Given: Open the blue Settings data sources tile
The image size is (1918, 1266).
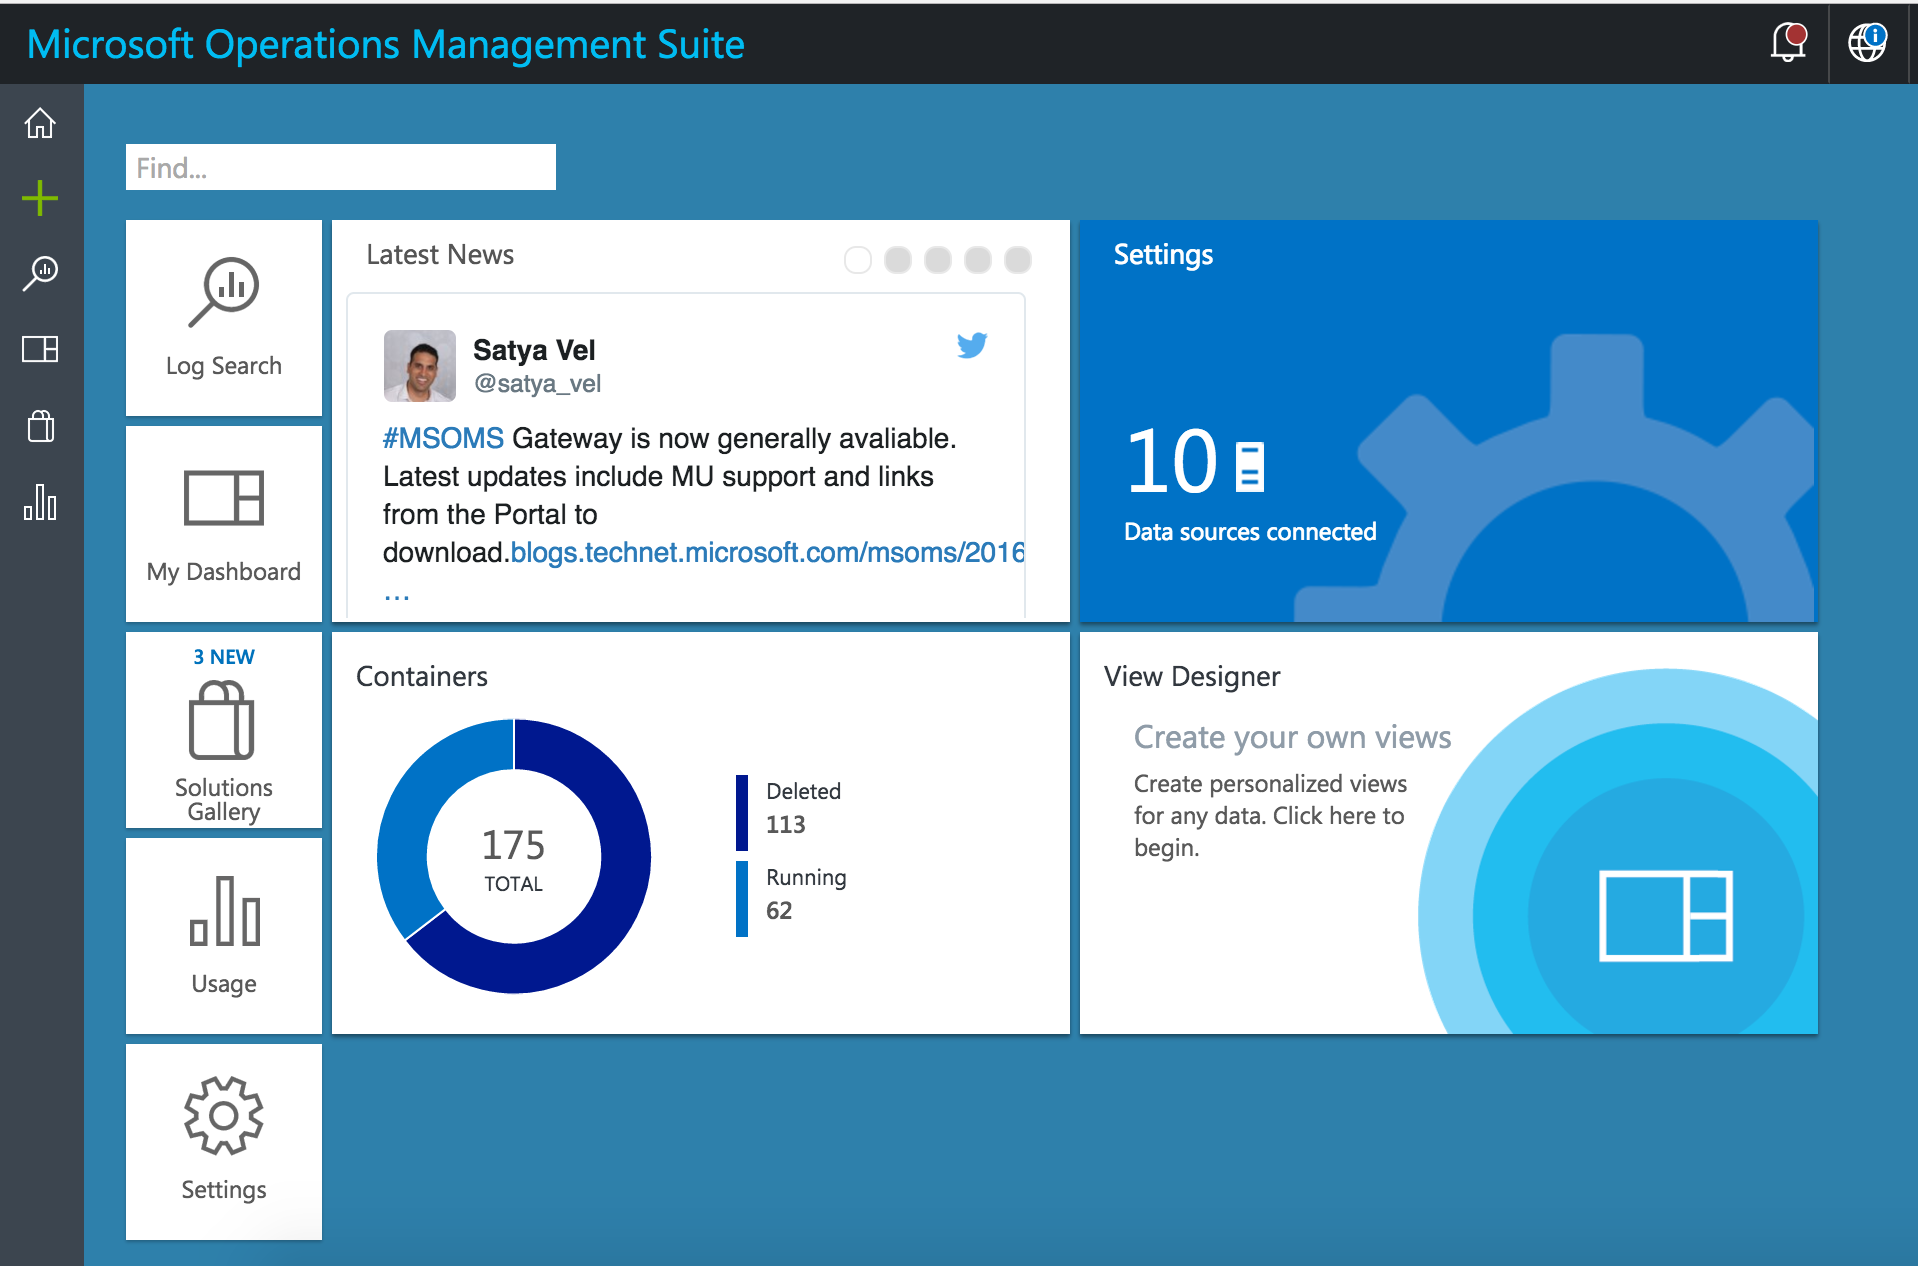Looking at the screenshot, I should (1448, 421).
